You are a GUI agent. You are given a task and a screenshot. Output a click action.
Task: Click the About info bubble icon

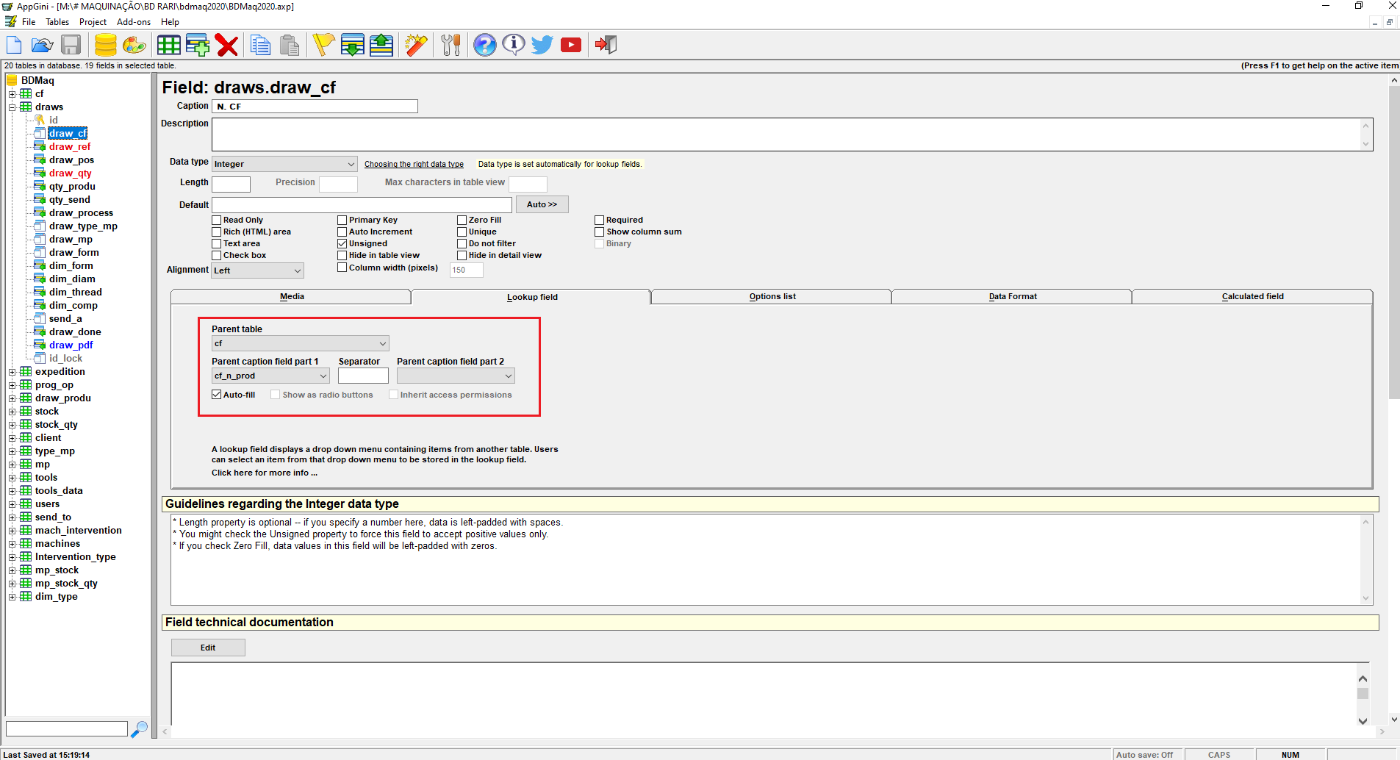(x=513, y=44)
